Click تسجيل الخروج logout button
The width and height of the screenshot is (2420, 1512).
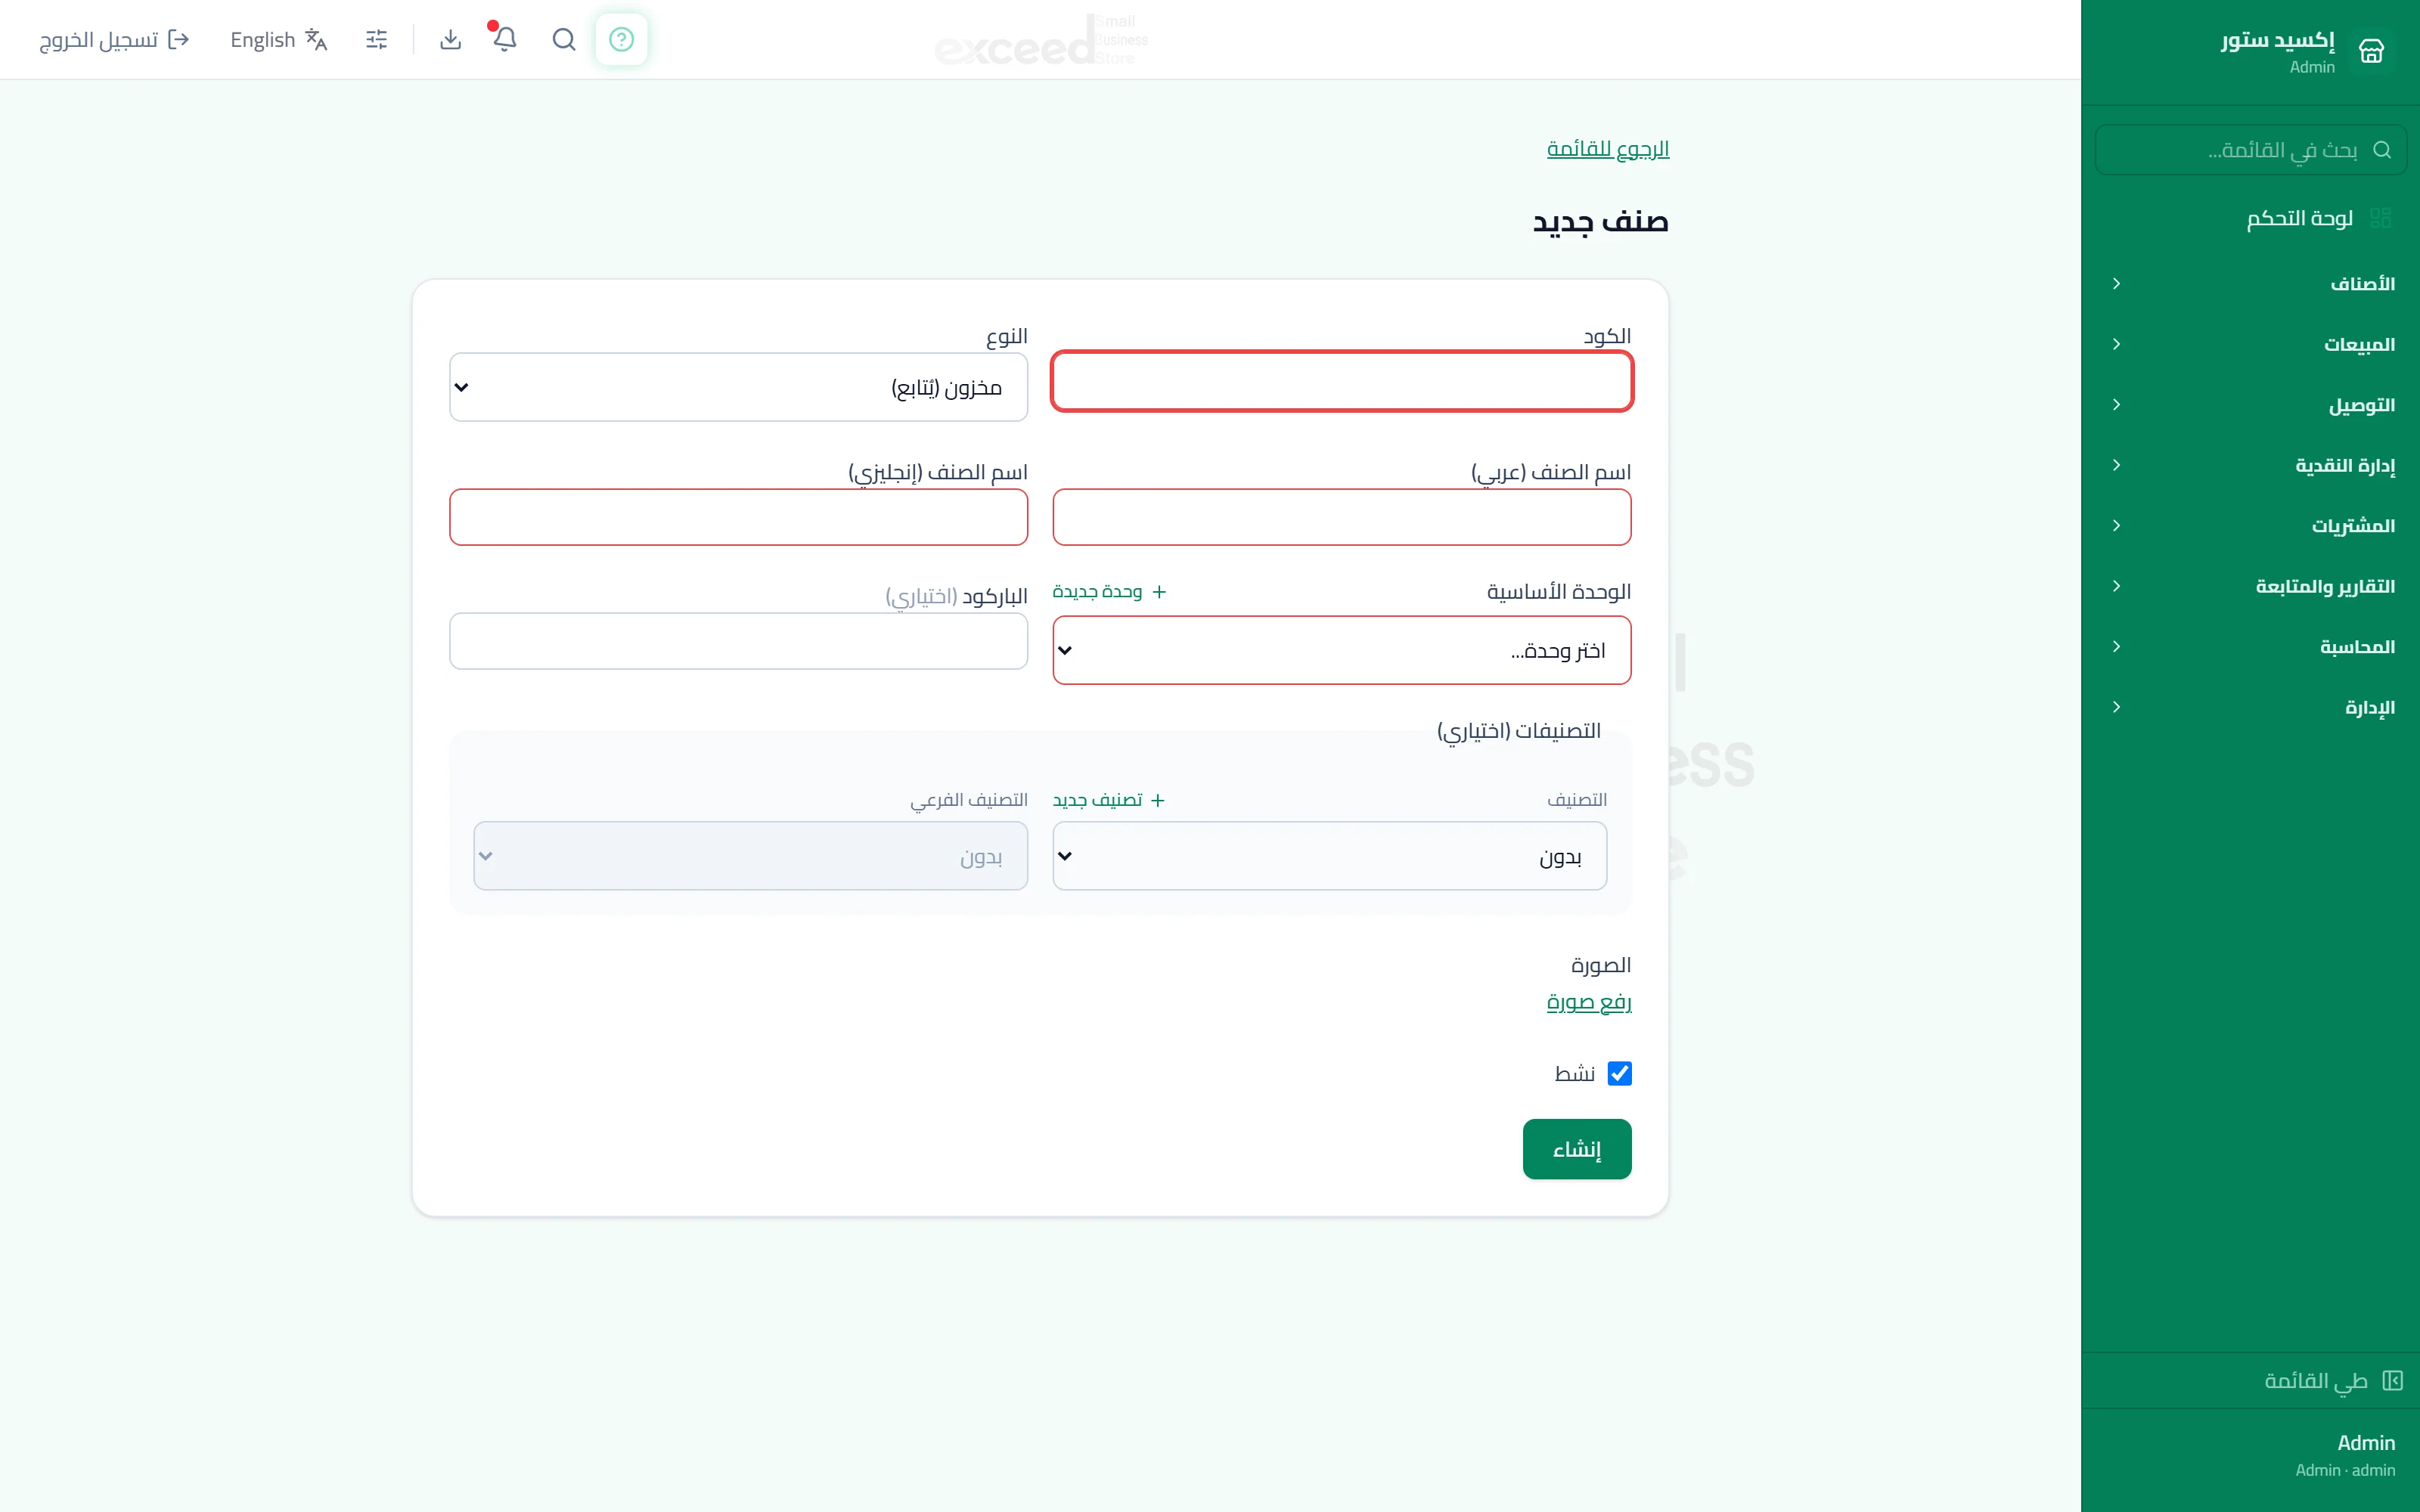pyautogui.click(x=114, y=39)
